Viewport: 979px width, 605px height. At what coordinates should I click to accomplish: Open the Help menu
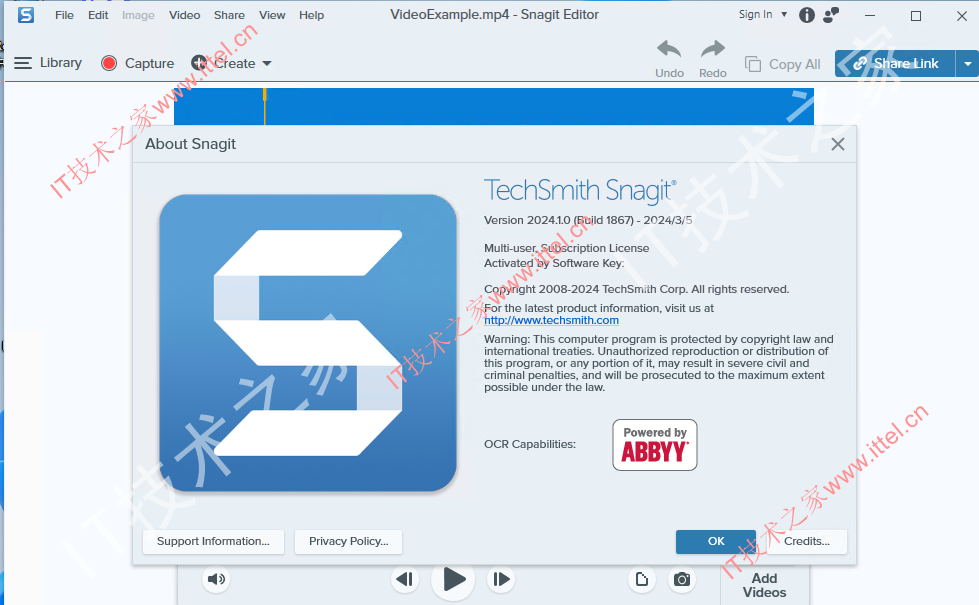[312, 15]
